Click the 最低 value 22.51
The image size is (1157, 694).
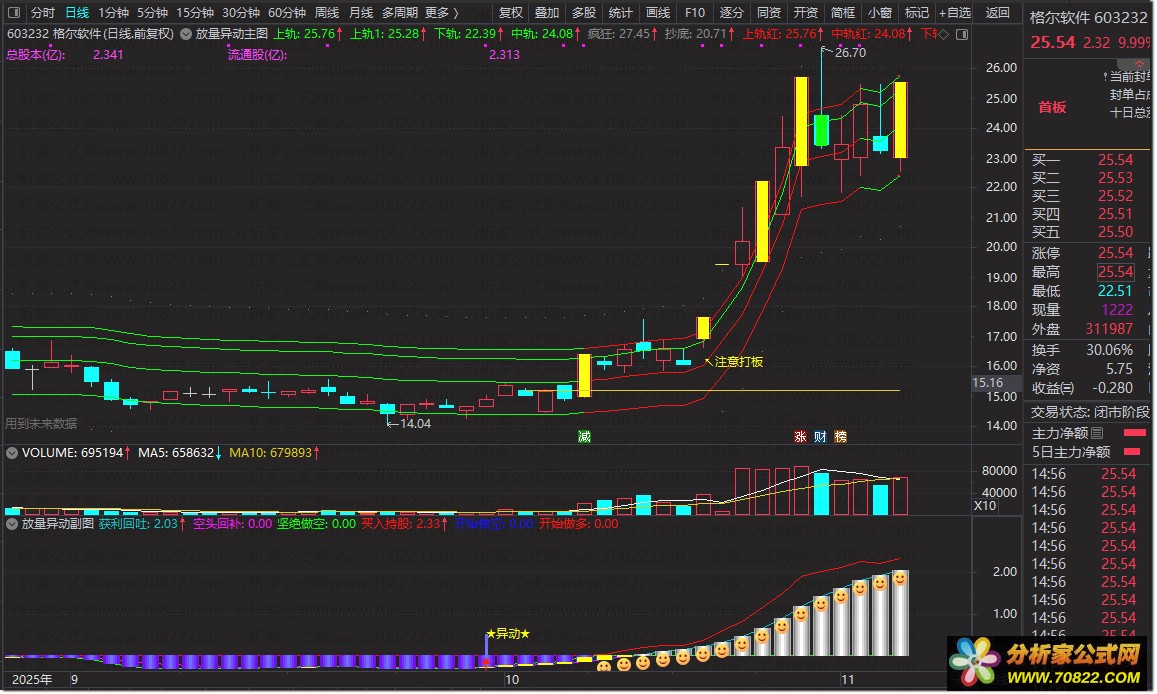(x=1115, y=291)
